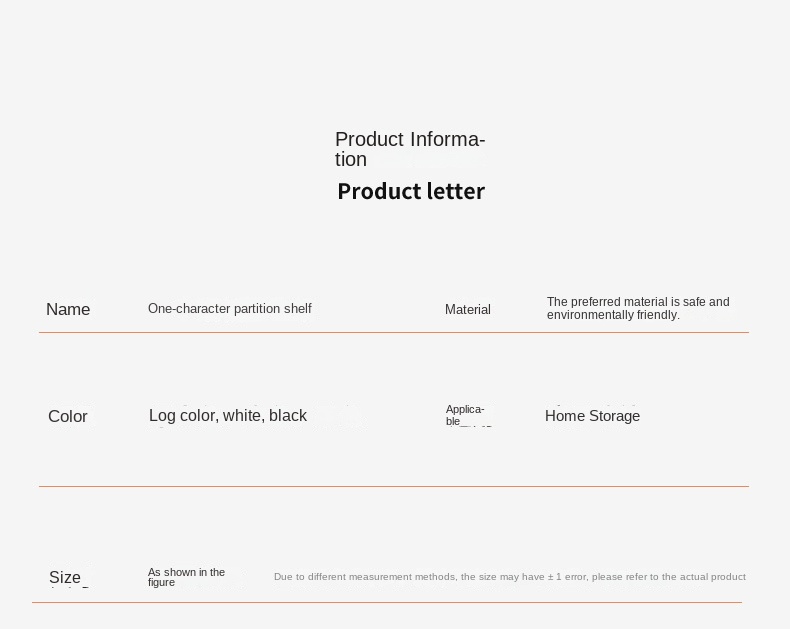Click the divider line under Size row
790x629 pixels.
pos(387,602)
